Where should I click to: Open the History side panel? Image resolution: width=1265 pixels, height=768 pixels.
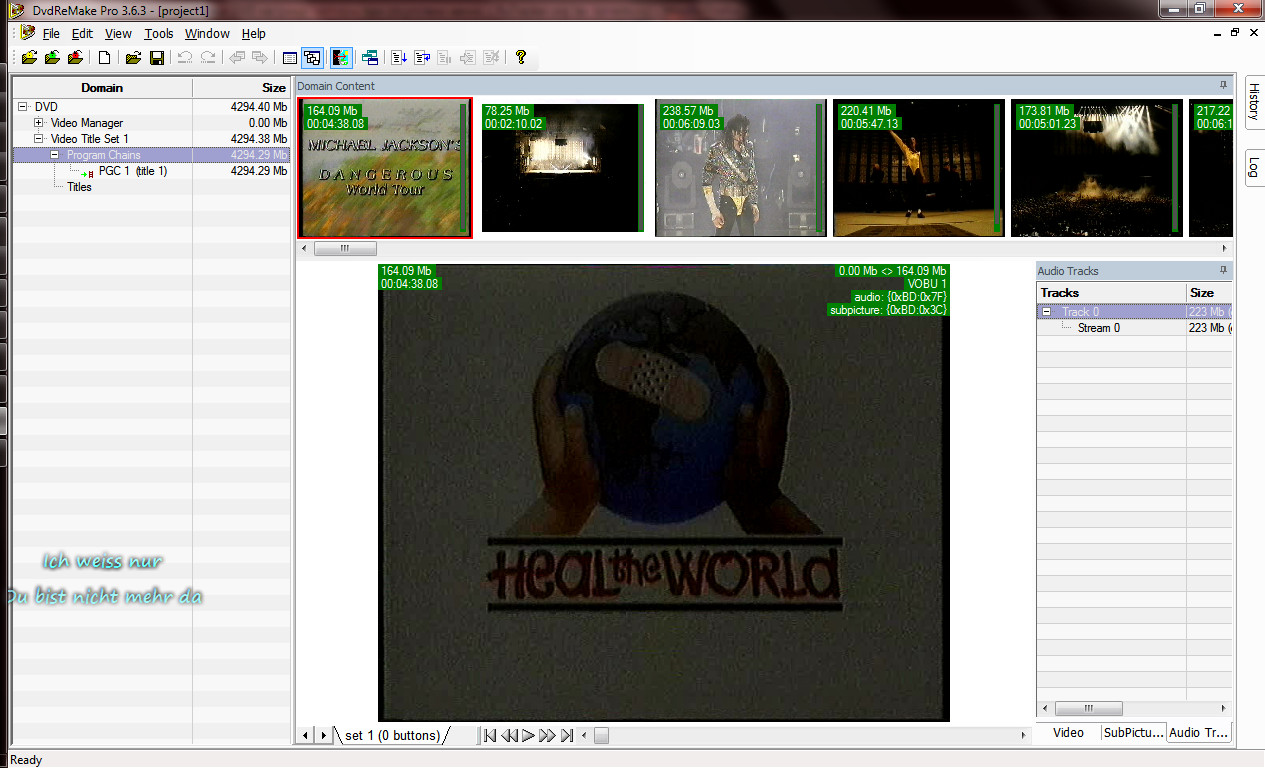tap(1254, 102)
